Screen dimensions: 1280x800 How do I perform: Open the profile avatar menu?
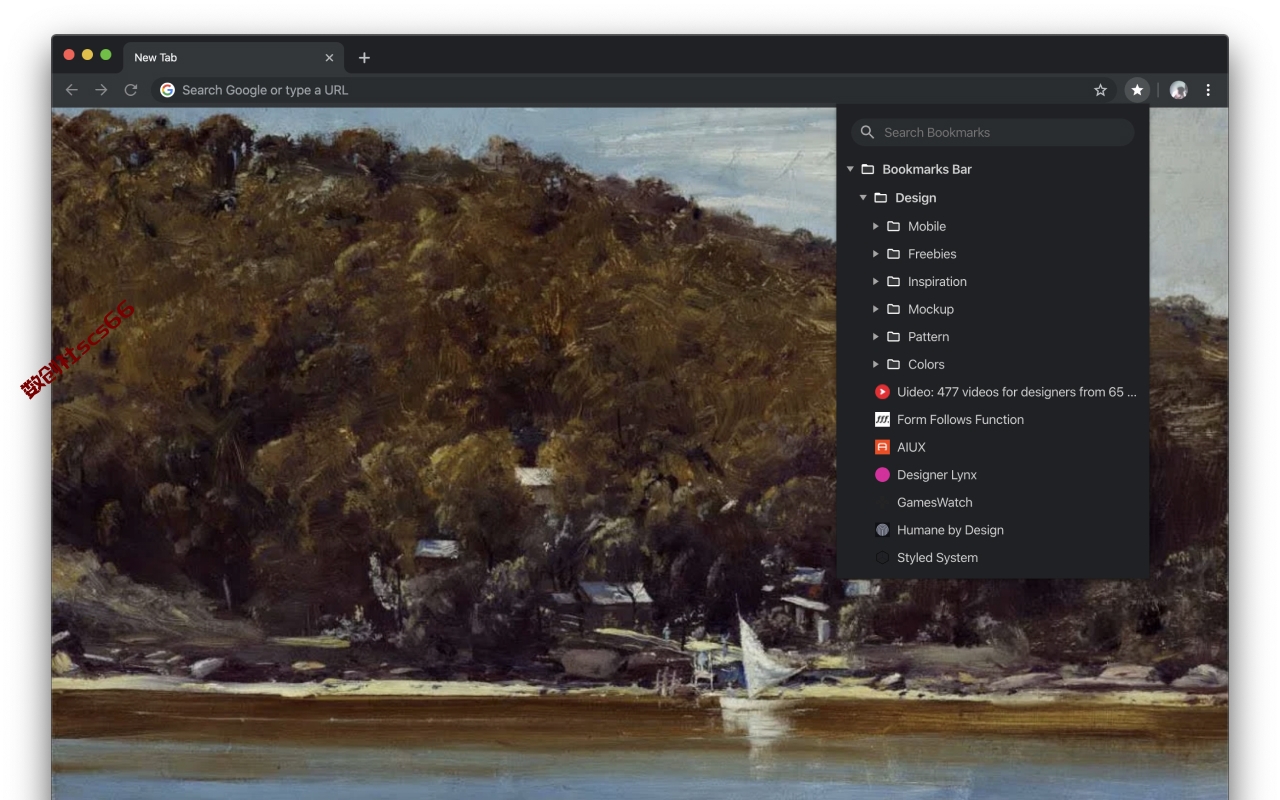click(1178, 90)
